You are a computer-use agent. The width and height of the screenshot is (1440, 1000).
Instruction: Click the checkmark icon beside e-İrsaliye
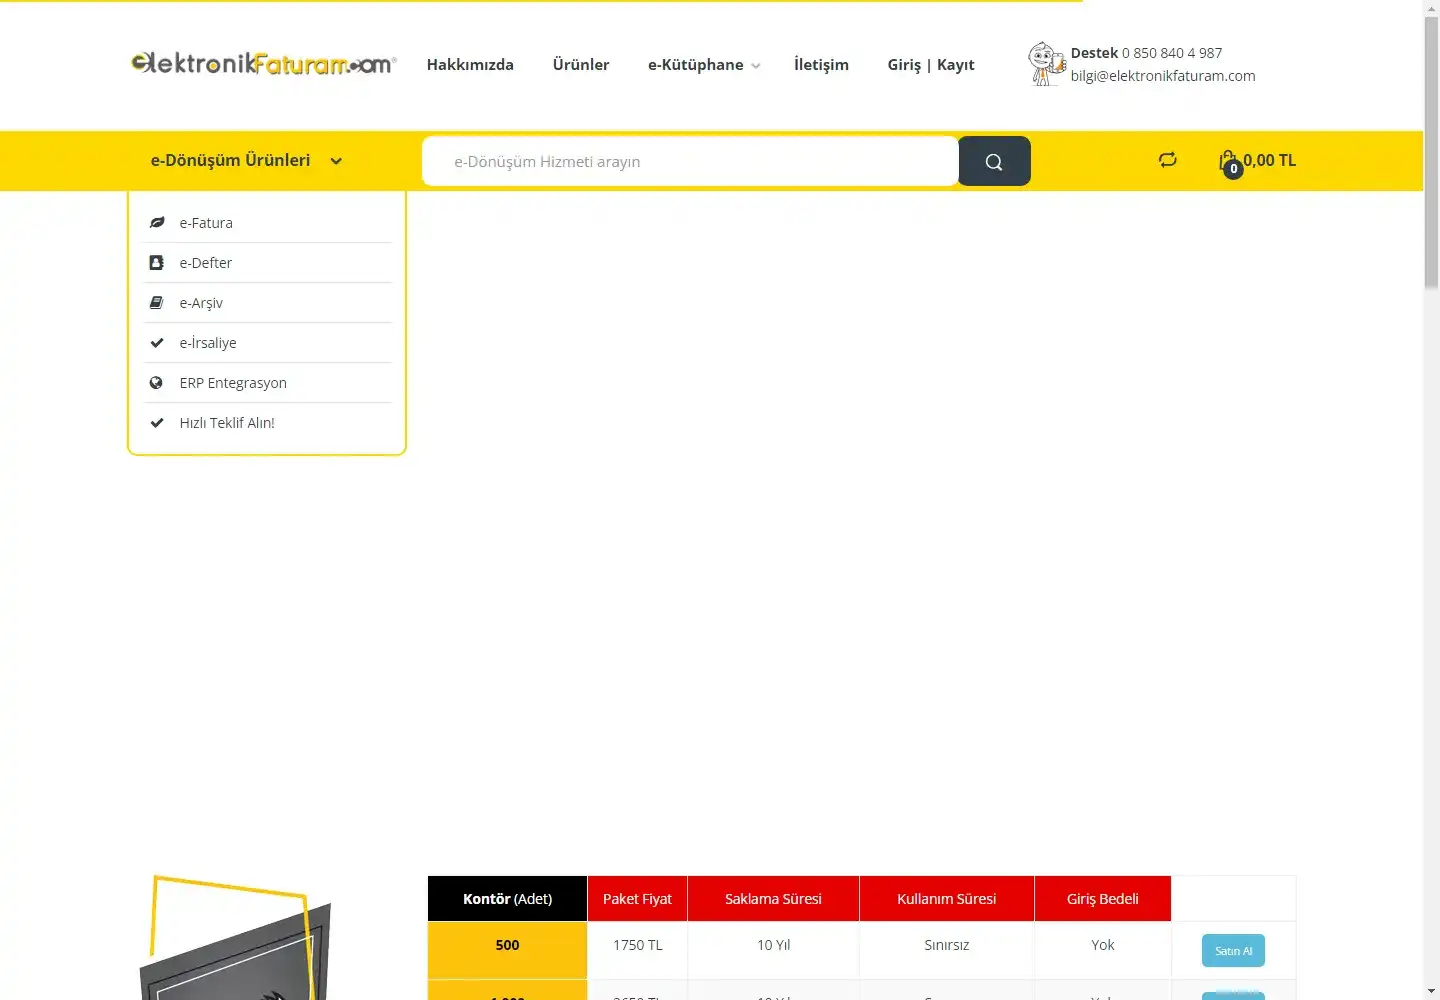coord(157,343)
